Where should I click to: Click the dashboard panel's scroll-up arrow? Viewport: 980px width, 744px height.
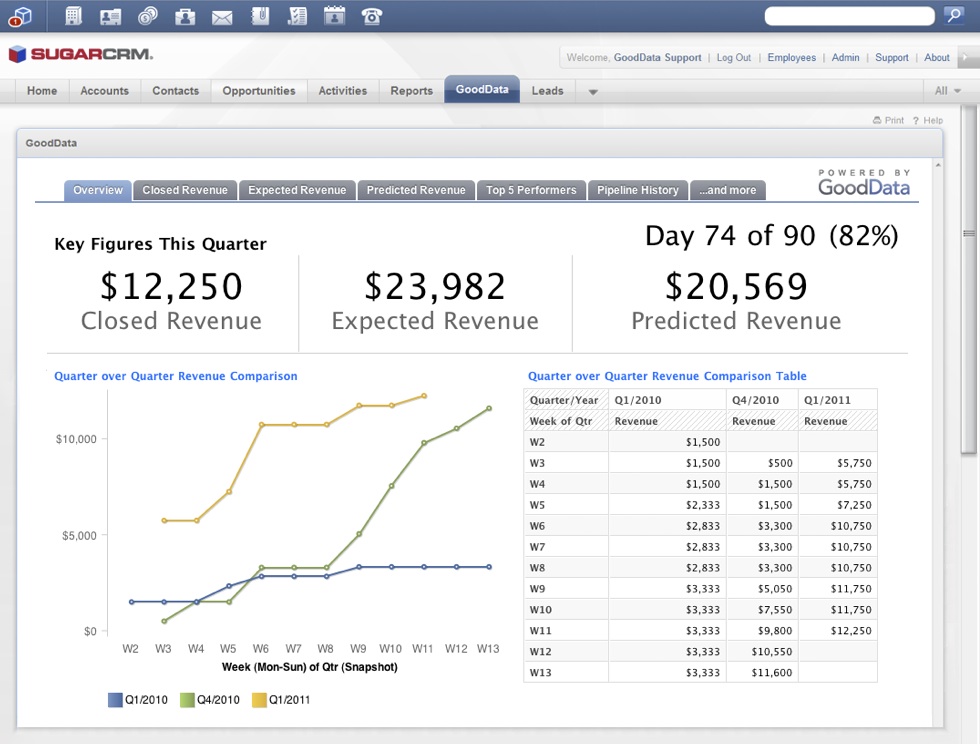click(938, 165)
